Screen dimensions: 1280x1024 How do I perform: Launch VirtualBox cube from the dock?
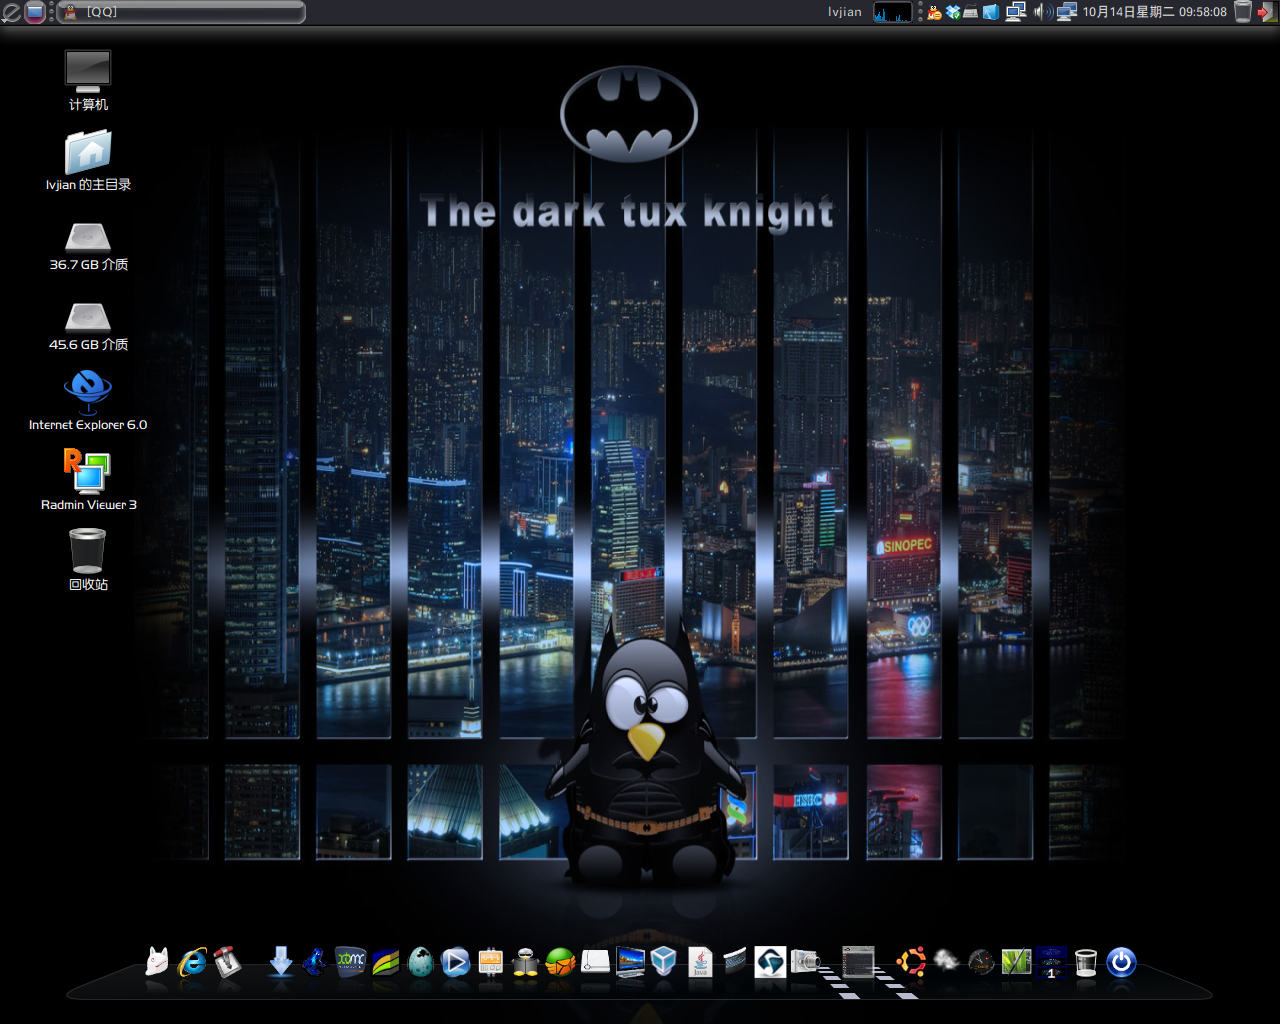tap(664, 962)
